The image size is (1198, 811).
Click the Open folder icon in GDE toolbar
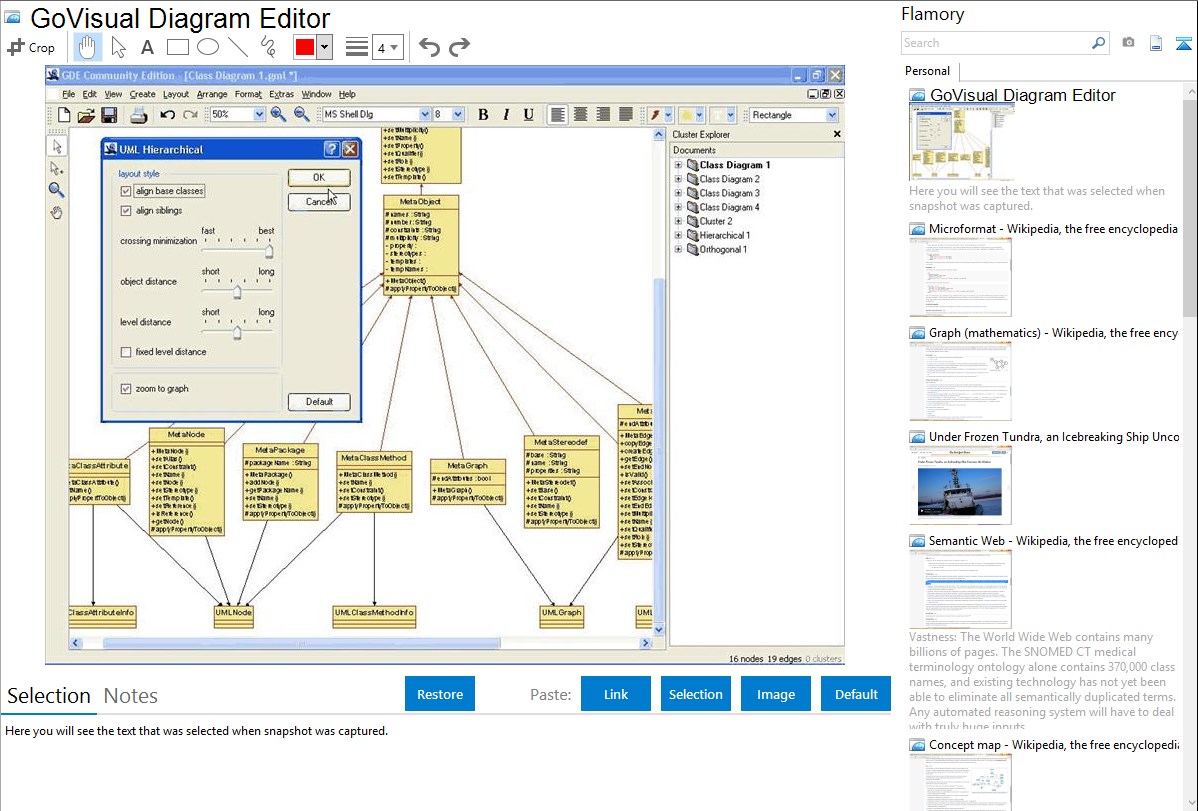pyautogui.click(x=86, y=115)
